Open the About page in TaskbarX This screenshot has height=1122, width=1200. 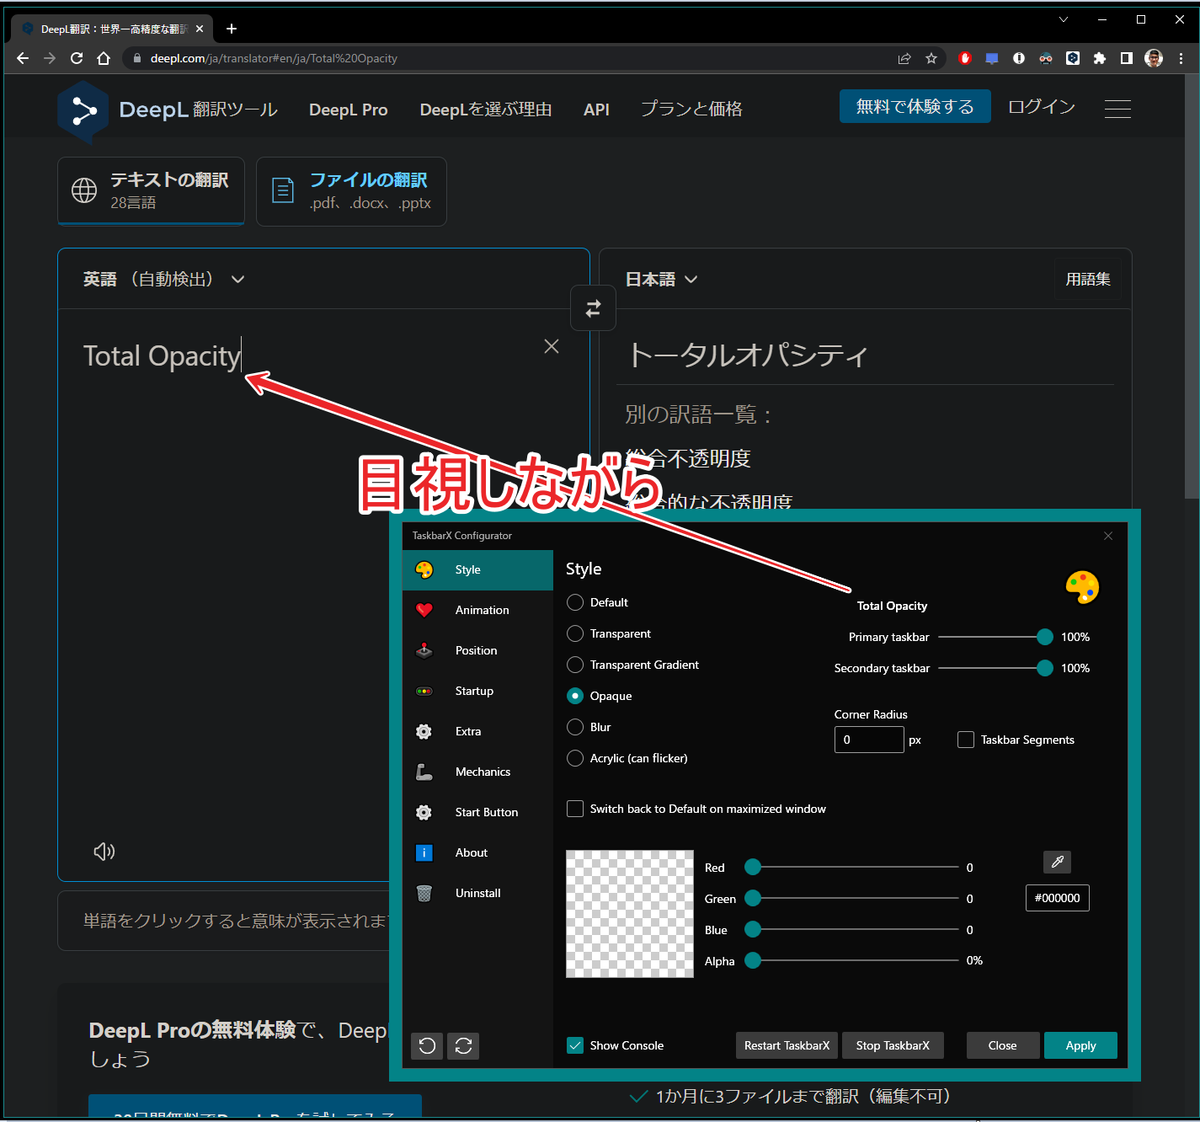[x=478, y=853]
